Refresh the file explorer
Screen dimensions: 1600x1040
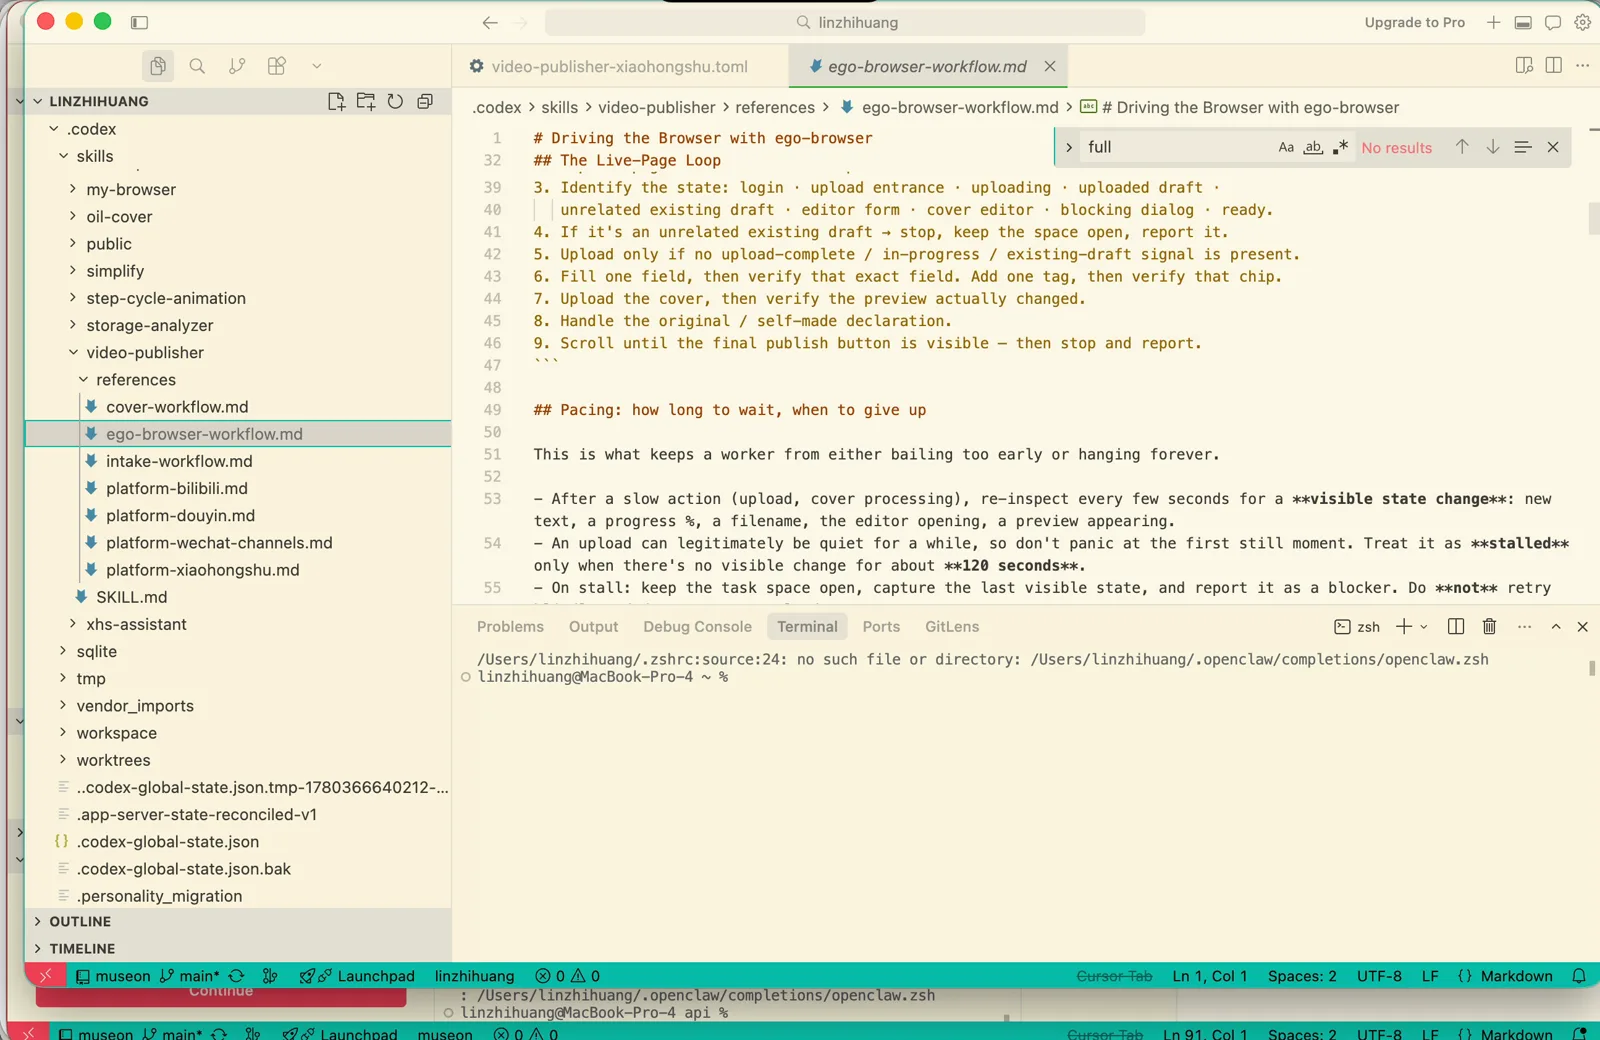click(x=395, y=101)
